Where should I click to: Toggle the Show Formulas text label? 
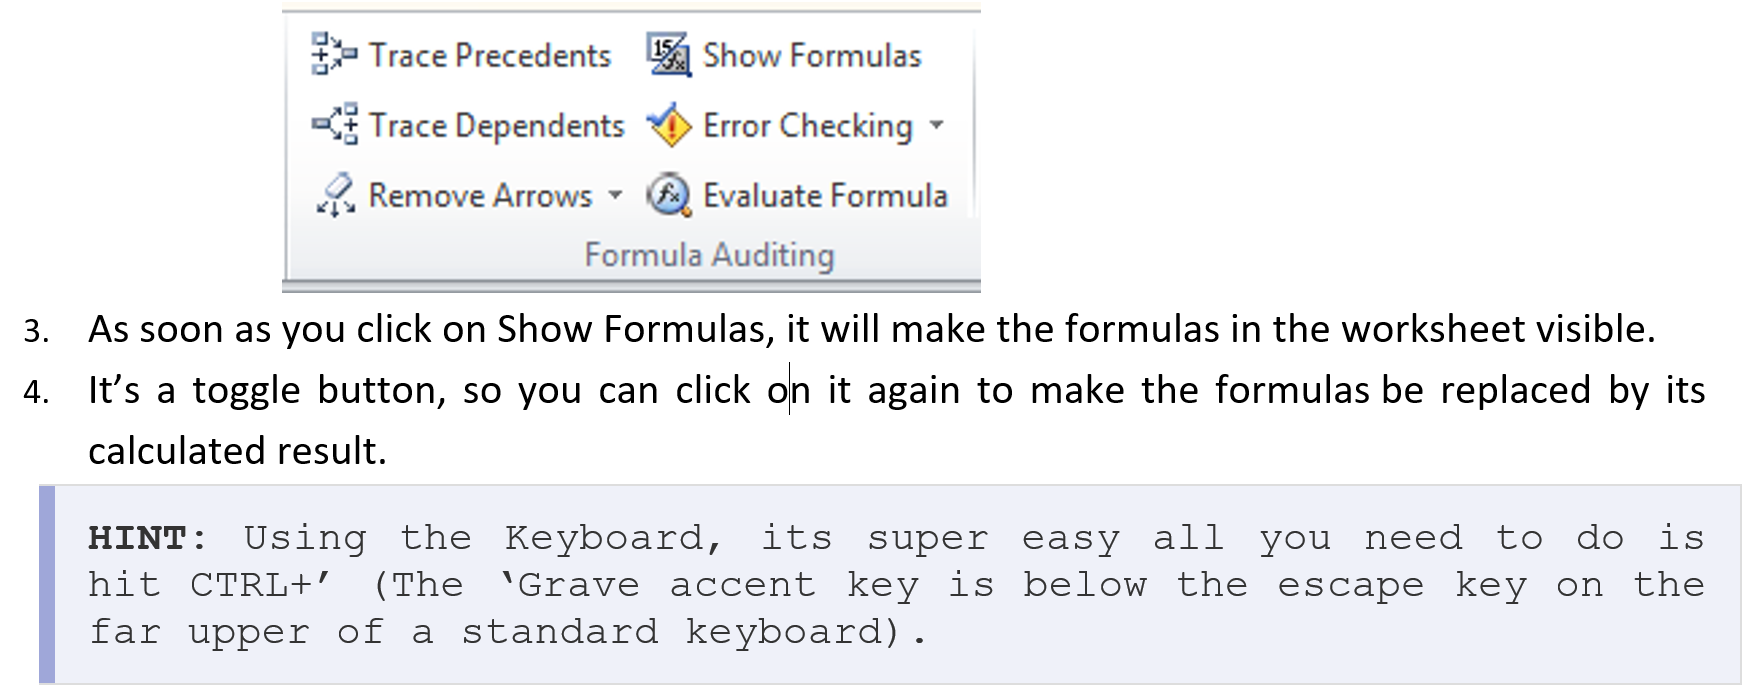coord(812,55)
